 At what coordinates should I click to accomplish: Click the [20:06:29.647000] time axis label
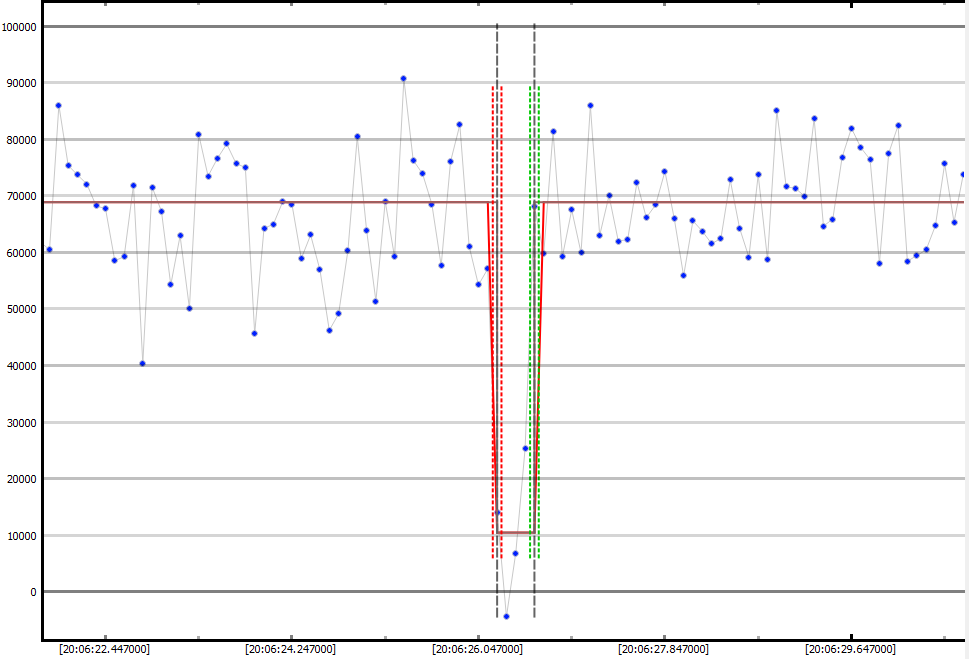(850, 649)
